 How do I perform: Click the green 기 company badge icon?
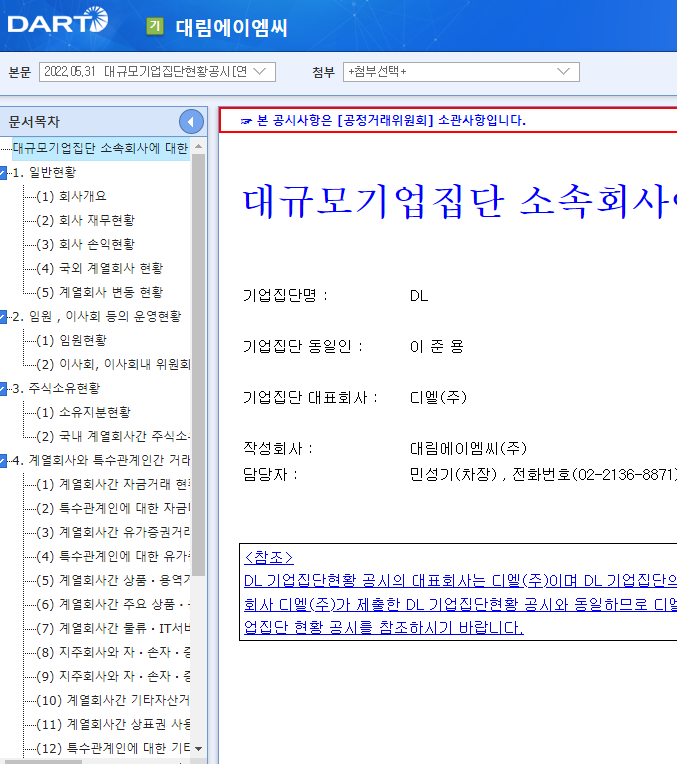(x=155, y=26)
